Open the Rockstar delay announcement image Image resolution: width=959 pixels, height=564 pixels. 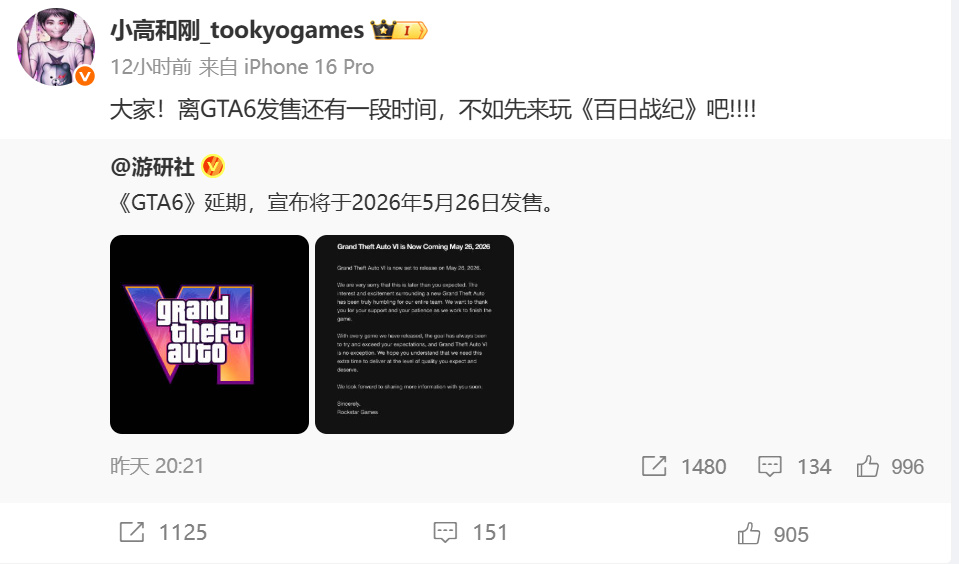tap(414, 335)
